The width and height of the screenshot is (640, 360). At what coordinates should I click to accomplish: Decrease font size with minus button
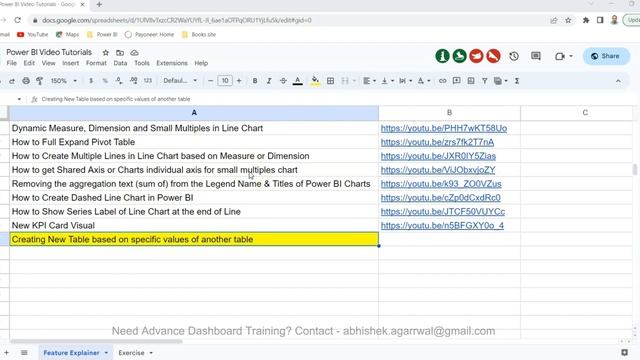210,81
